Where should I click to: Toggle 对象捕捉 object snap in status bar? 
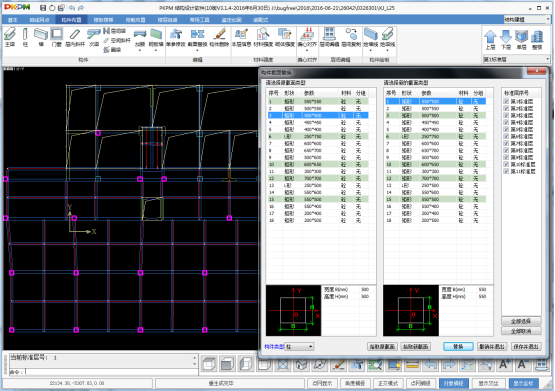[453, 383]
